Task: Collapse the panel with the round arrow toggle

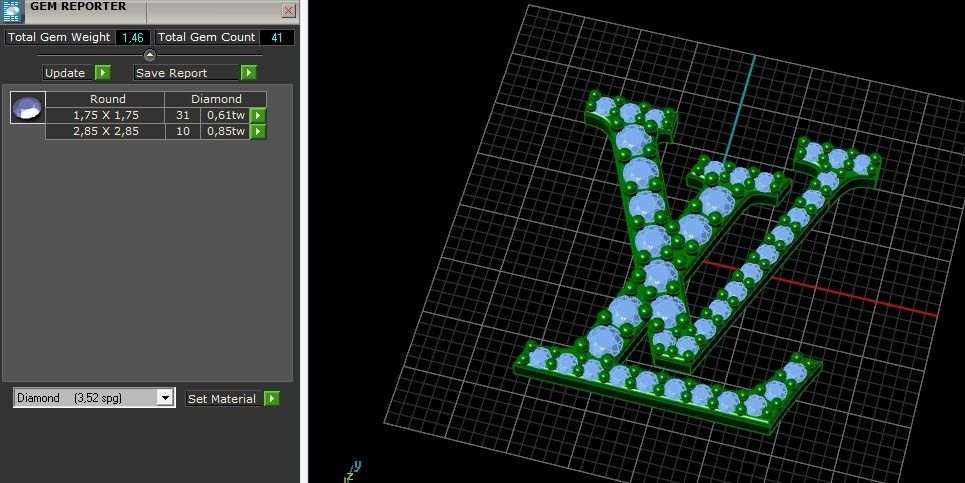Action: click(150, 55)
